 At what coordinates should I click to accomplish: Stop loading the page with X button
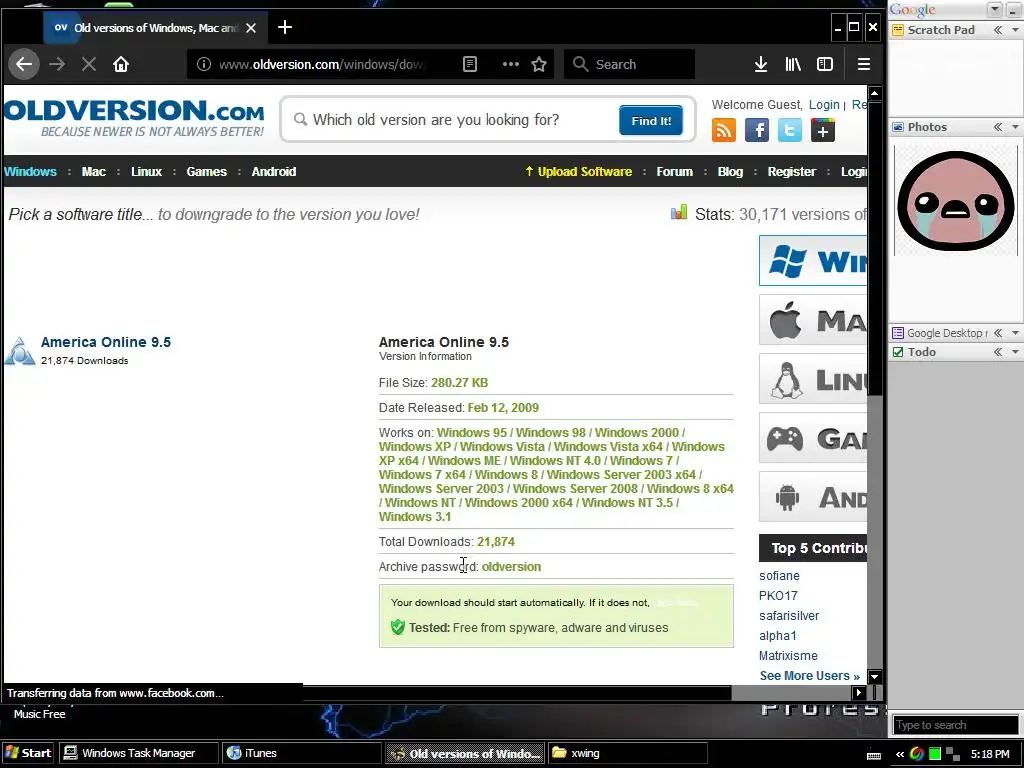[89, 64]
